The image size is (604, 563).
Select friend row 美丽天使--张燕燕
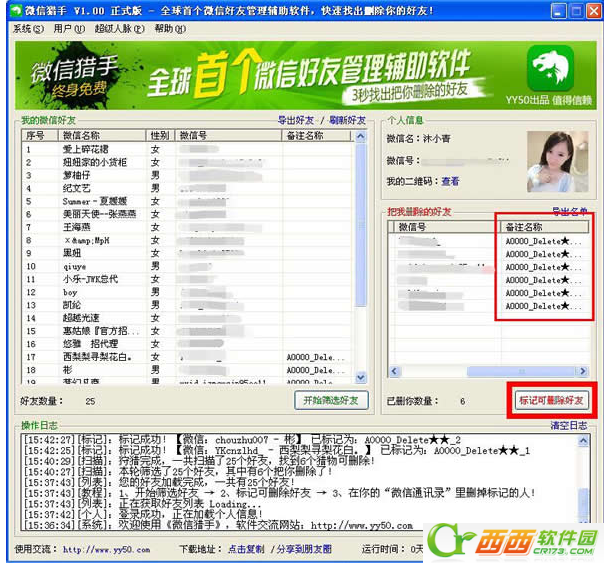tap(188, 214)
